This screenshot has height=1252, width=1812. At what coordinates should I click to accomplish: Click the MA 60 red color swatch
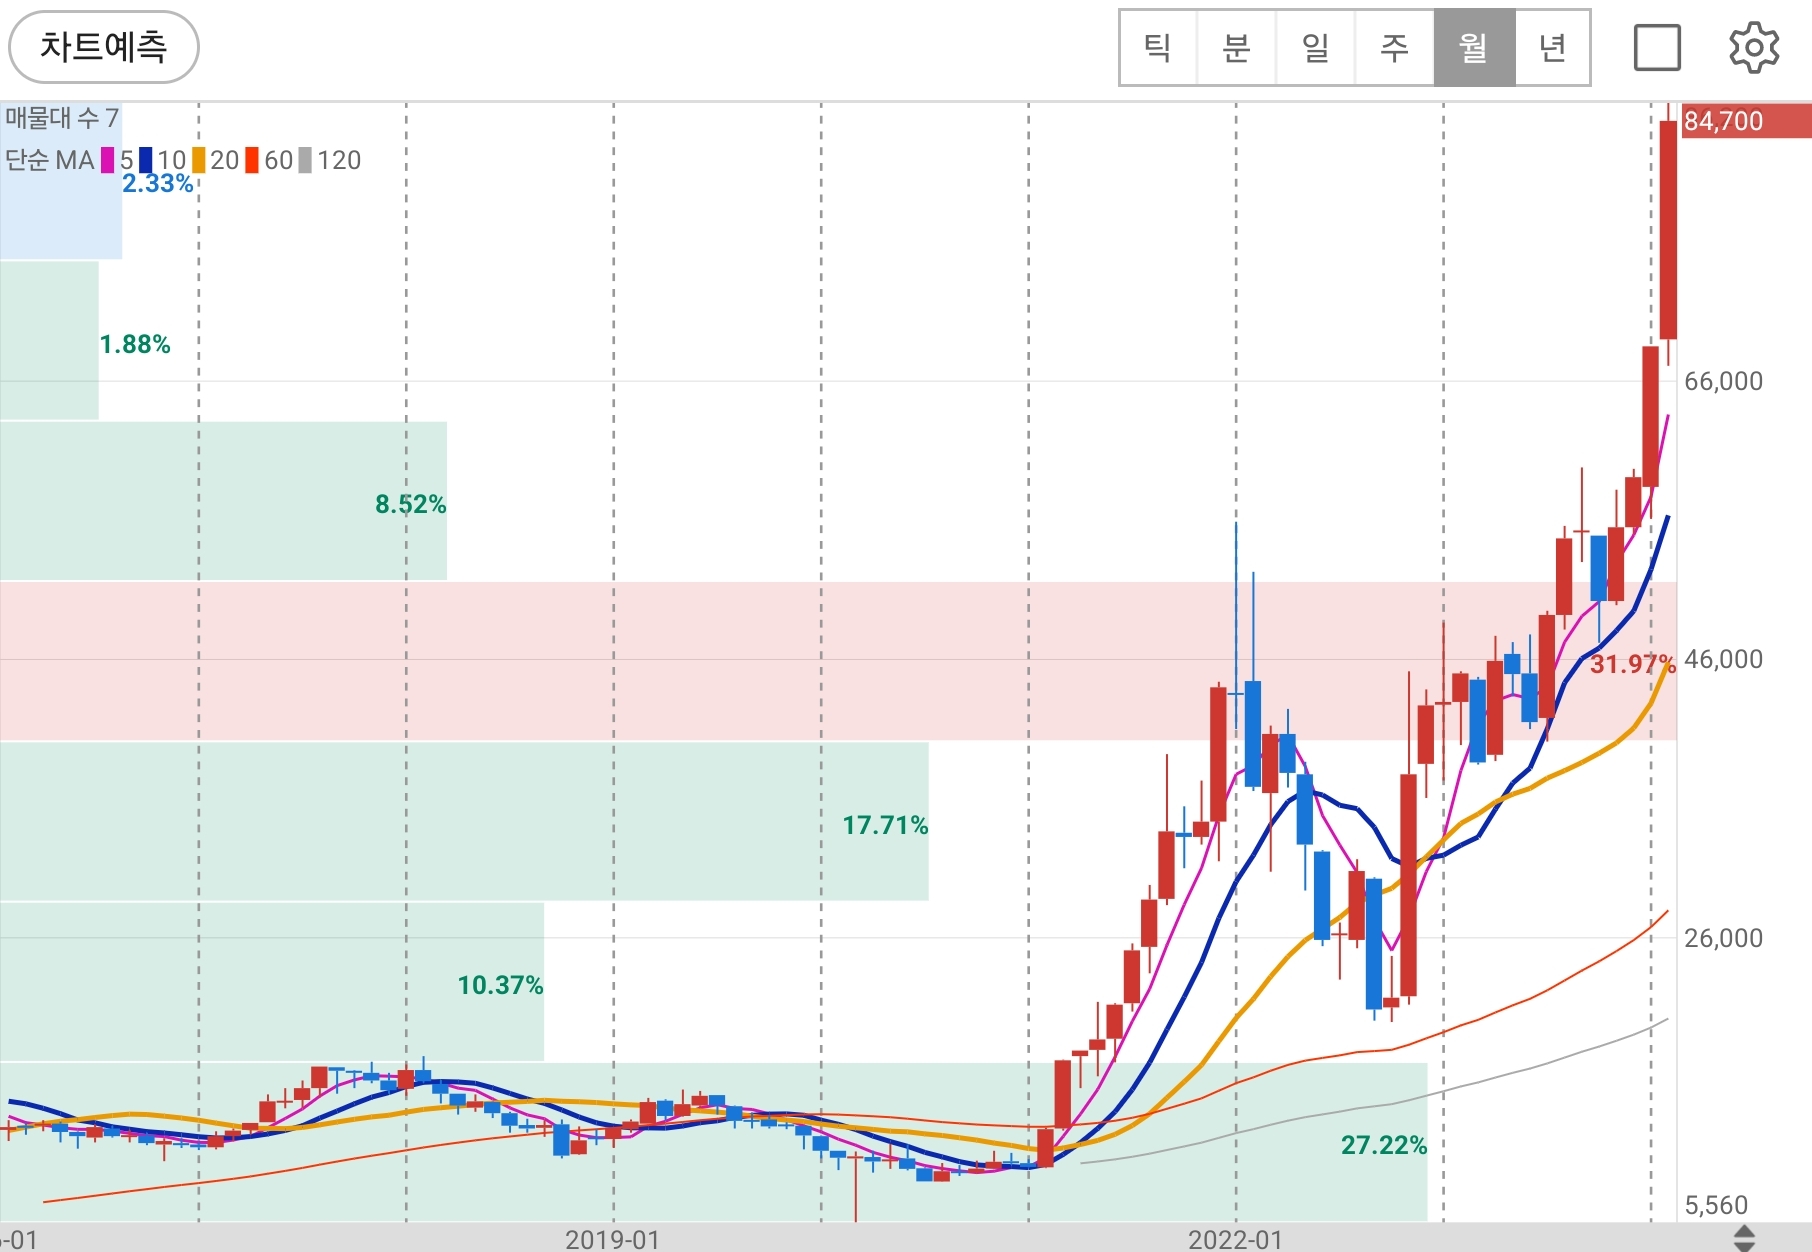click(x=252, y=160)
